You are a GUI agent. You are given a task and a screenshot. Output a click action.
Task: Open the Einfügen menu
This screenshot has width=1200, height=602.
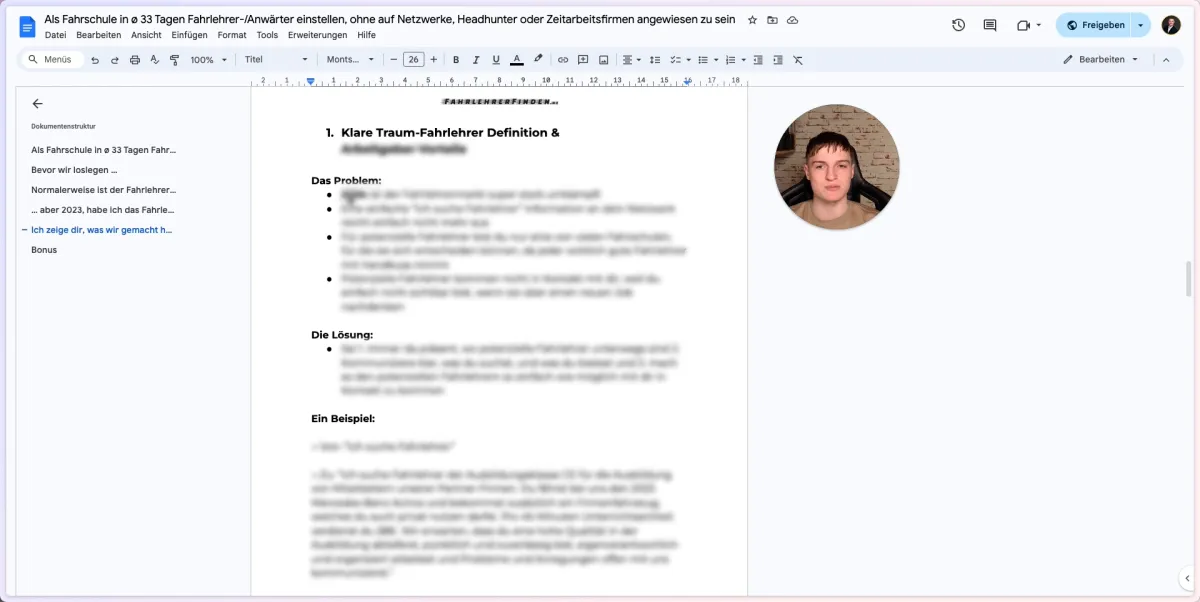(189, 35)
